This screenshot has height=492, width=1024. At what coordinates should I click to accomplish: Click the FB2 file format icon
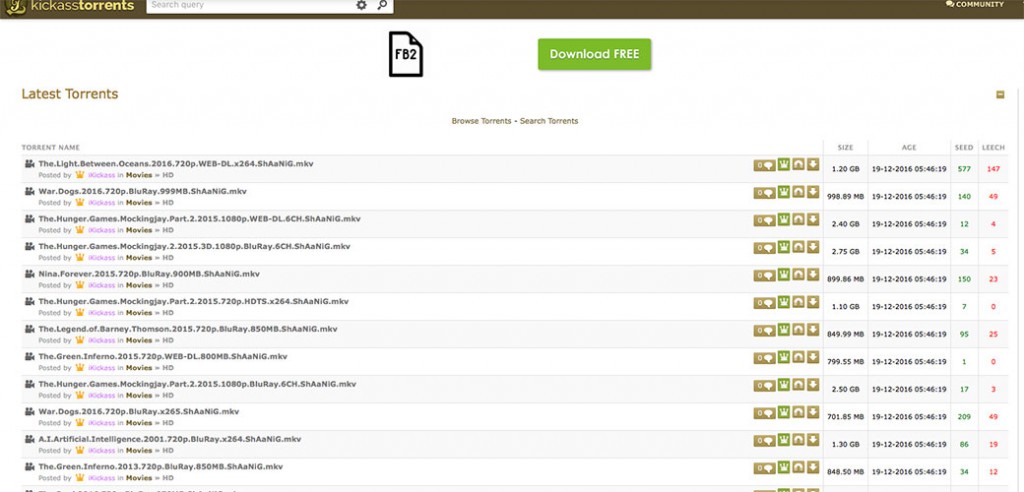406,54
